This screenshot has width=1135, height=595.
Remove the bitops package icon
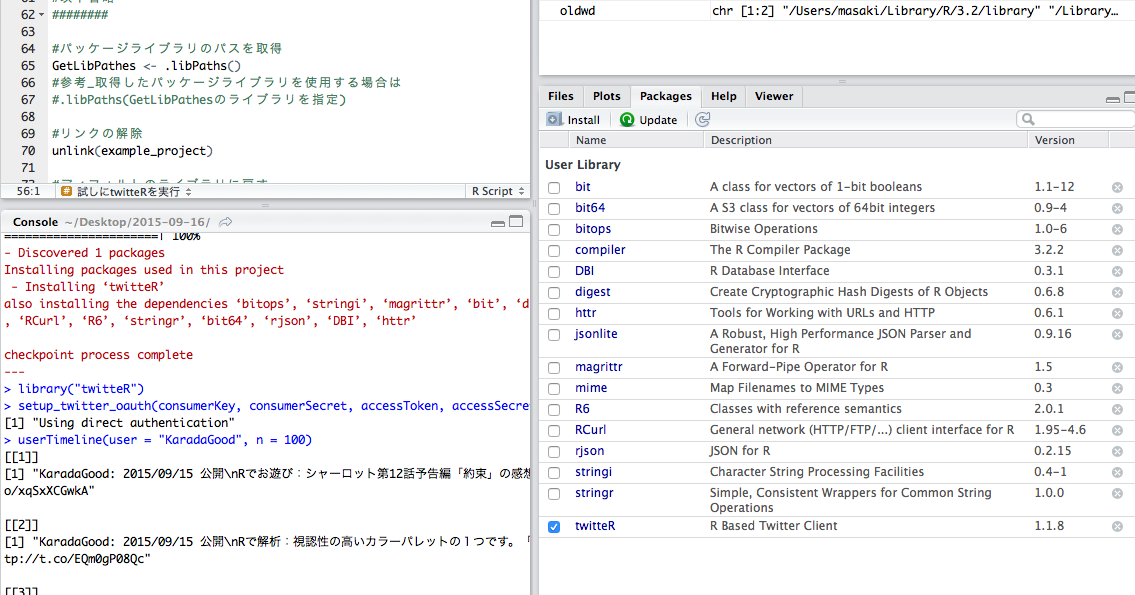pos(1117,229)
